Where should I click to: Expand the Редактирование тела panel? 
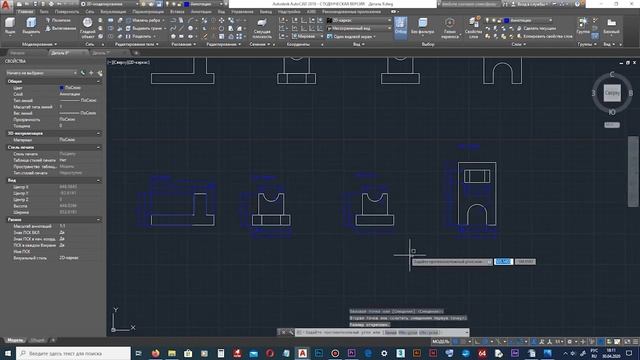pyautogui.click(x=137, y=44)
